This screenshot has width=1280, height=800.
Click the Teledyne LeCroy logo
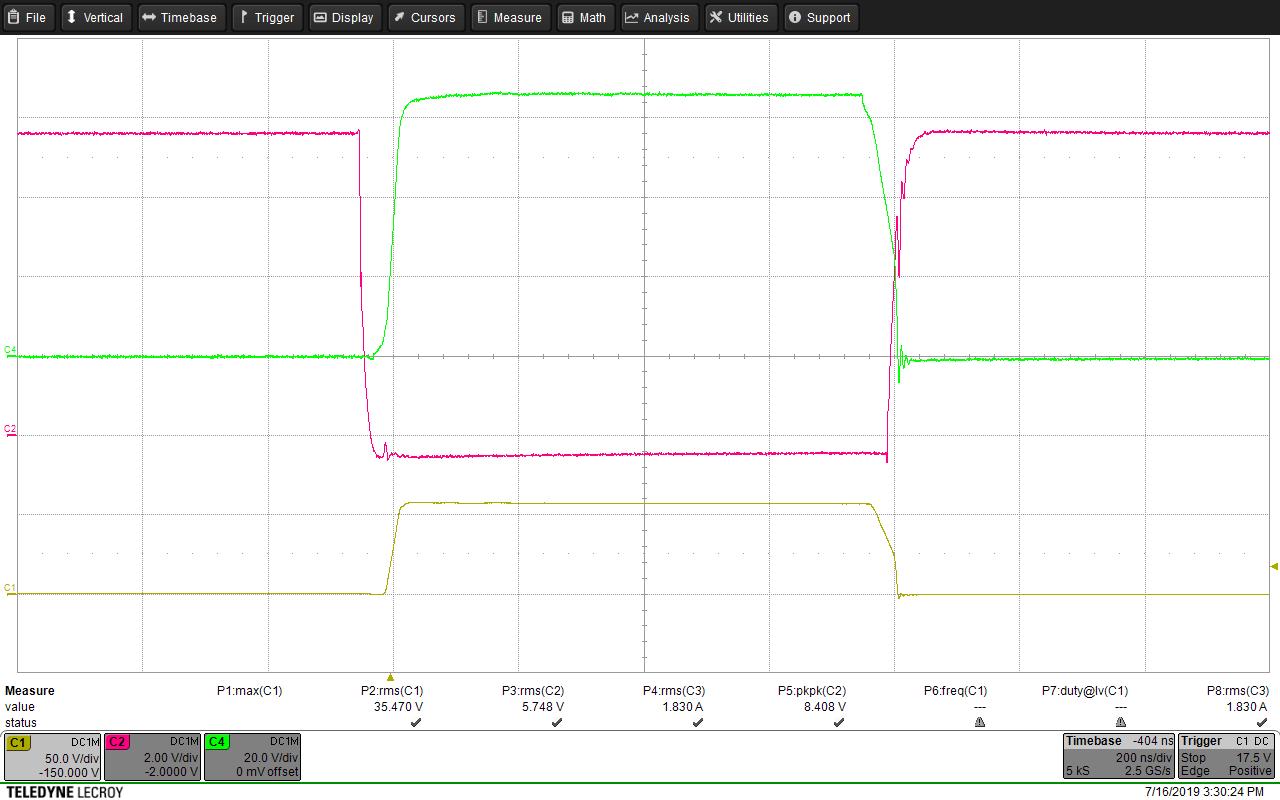click(x=64, y=792)
